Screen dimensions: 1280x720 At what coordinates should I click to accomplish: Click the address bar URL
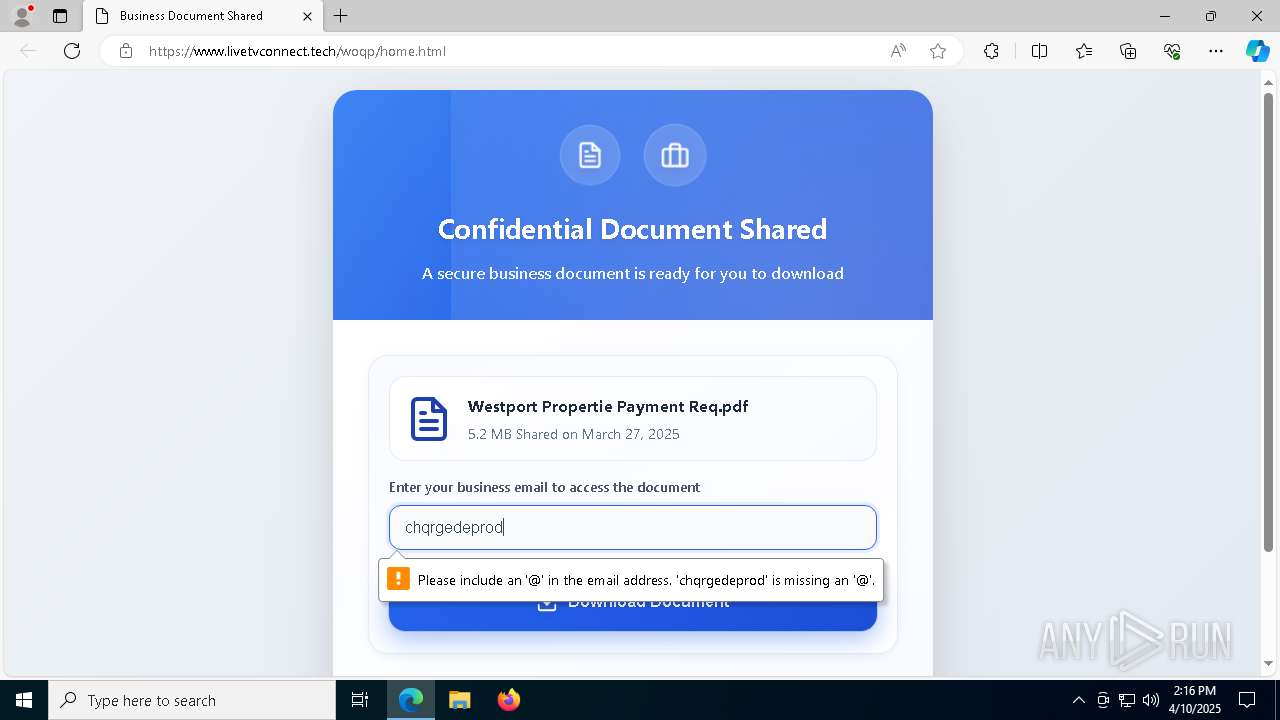[x=297, y=51]
